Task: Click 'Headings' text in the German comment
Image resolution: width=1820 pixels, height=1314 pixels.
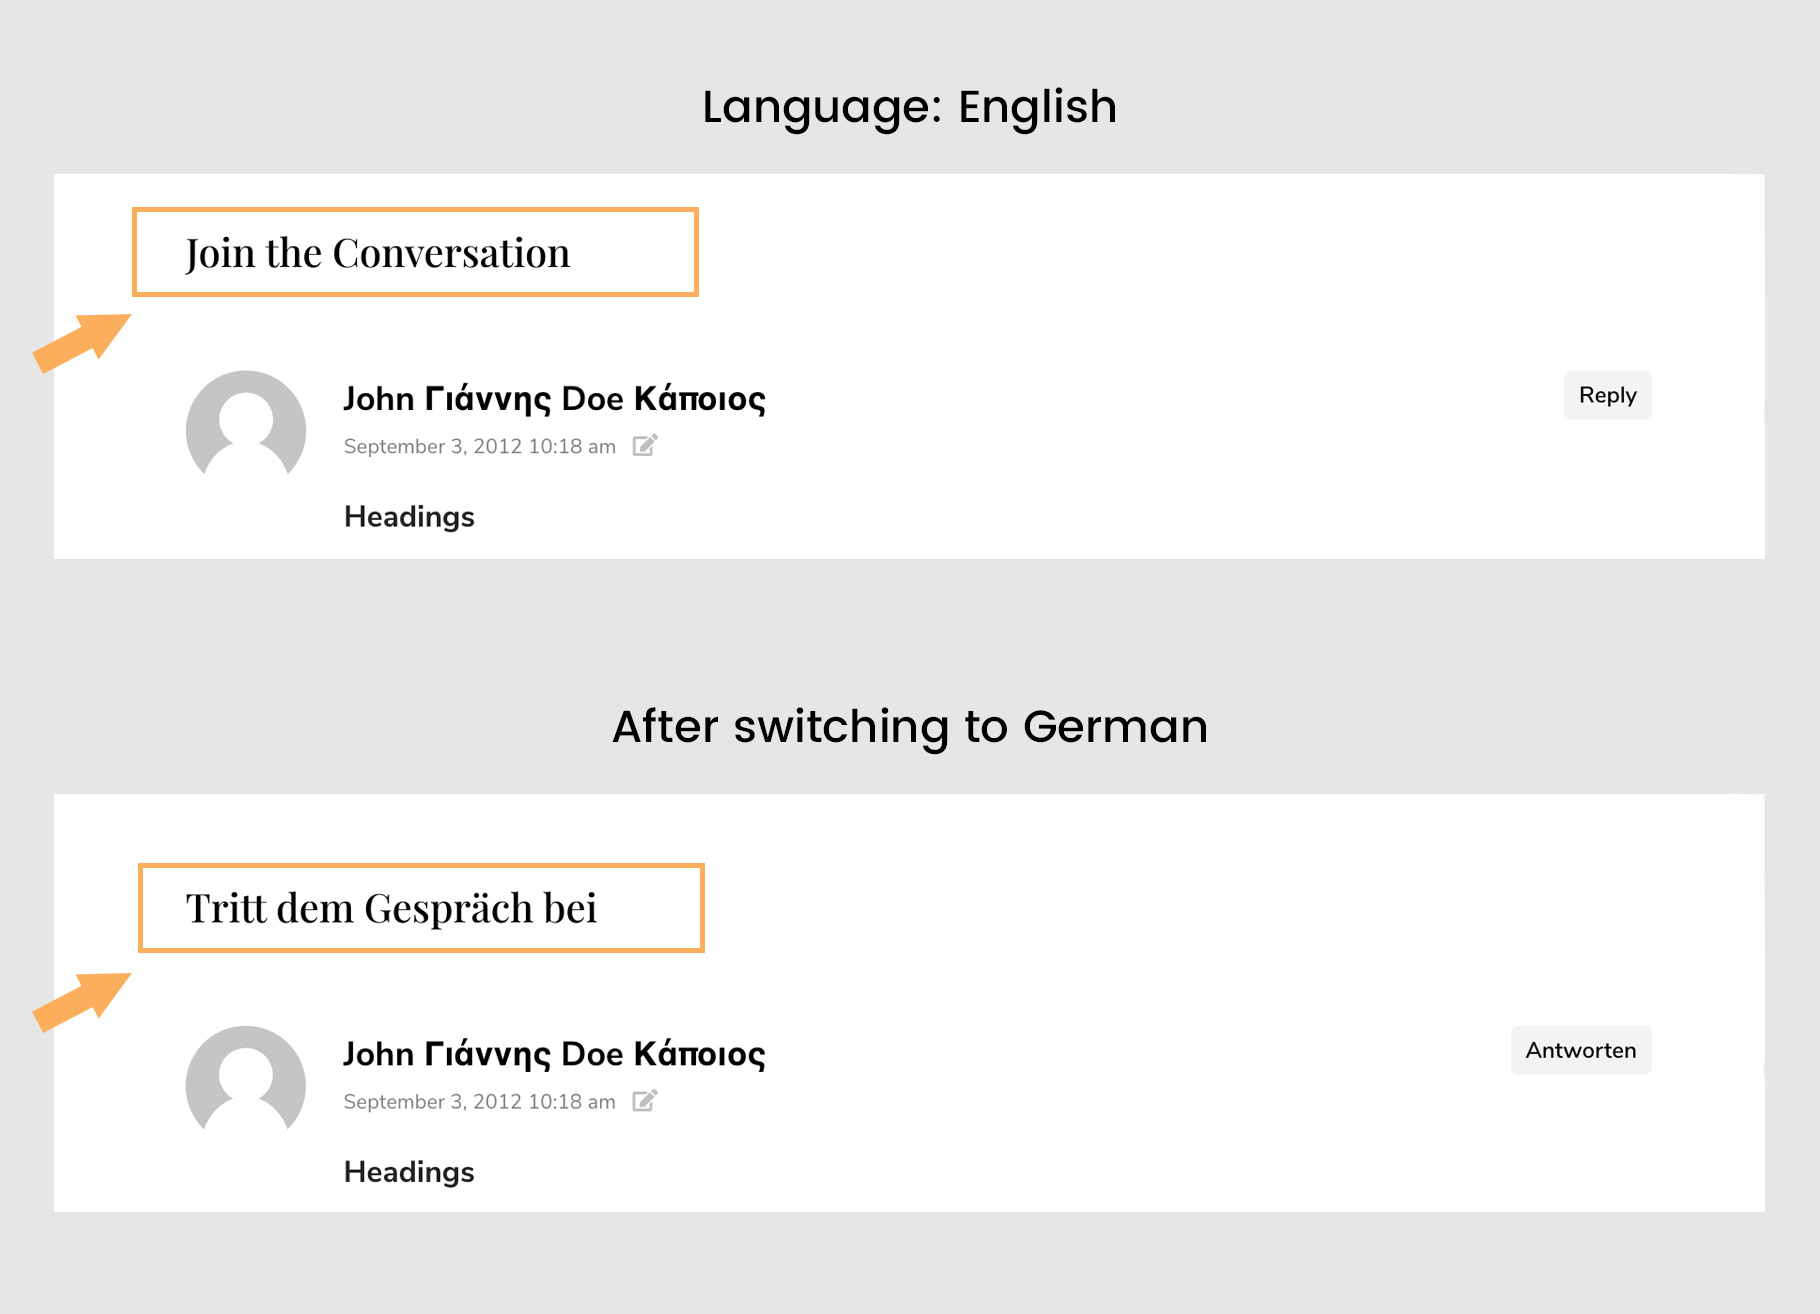Action: [409, 1172]
